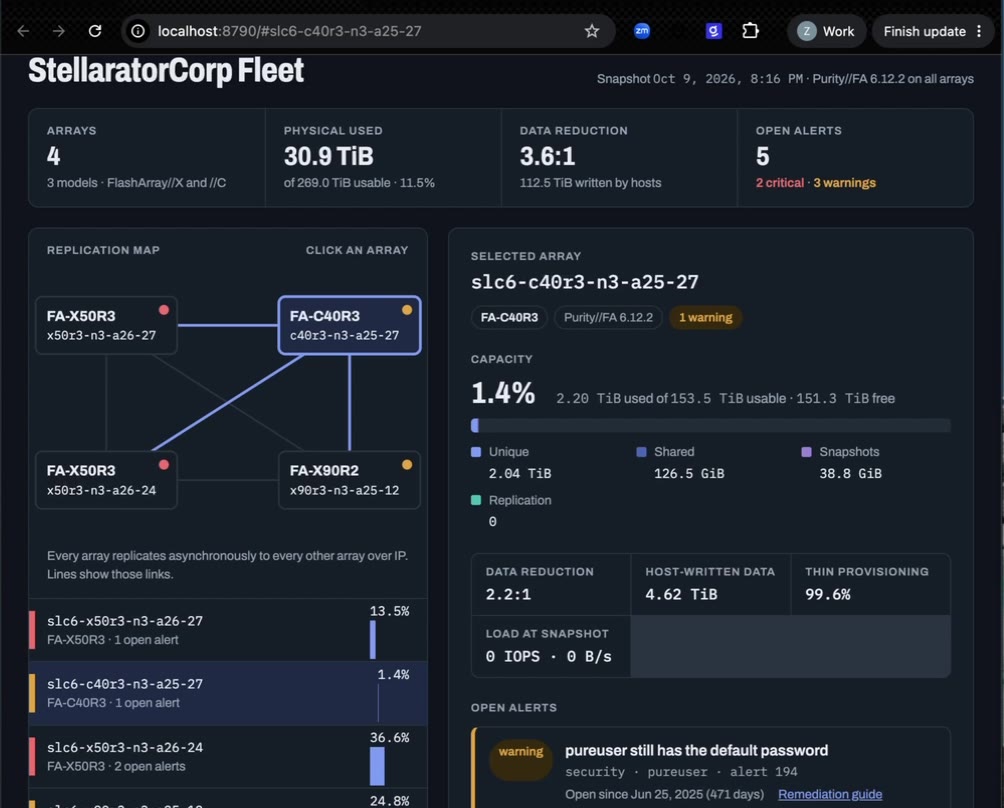Screen dimensions: 1004x808
Task: Select FA-X50R3 x50r3-n3-a26-24 map node
Action: pos(106,480)
